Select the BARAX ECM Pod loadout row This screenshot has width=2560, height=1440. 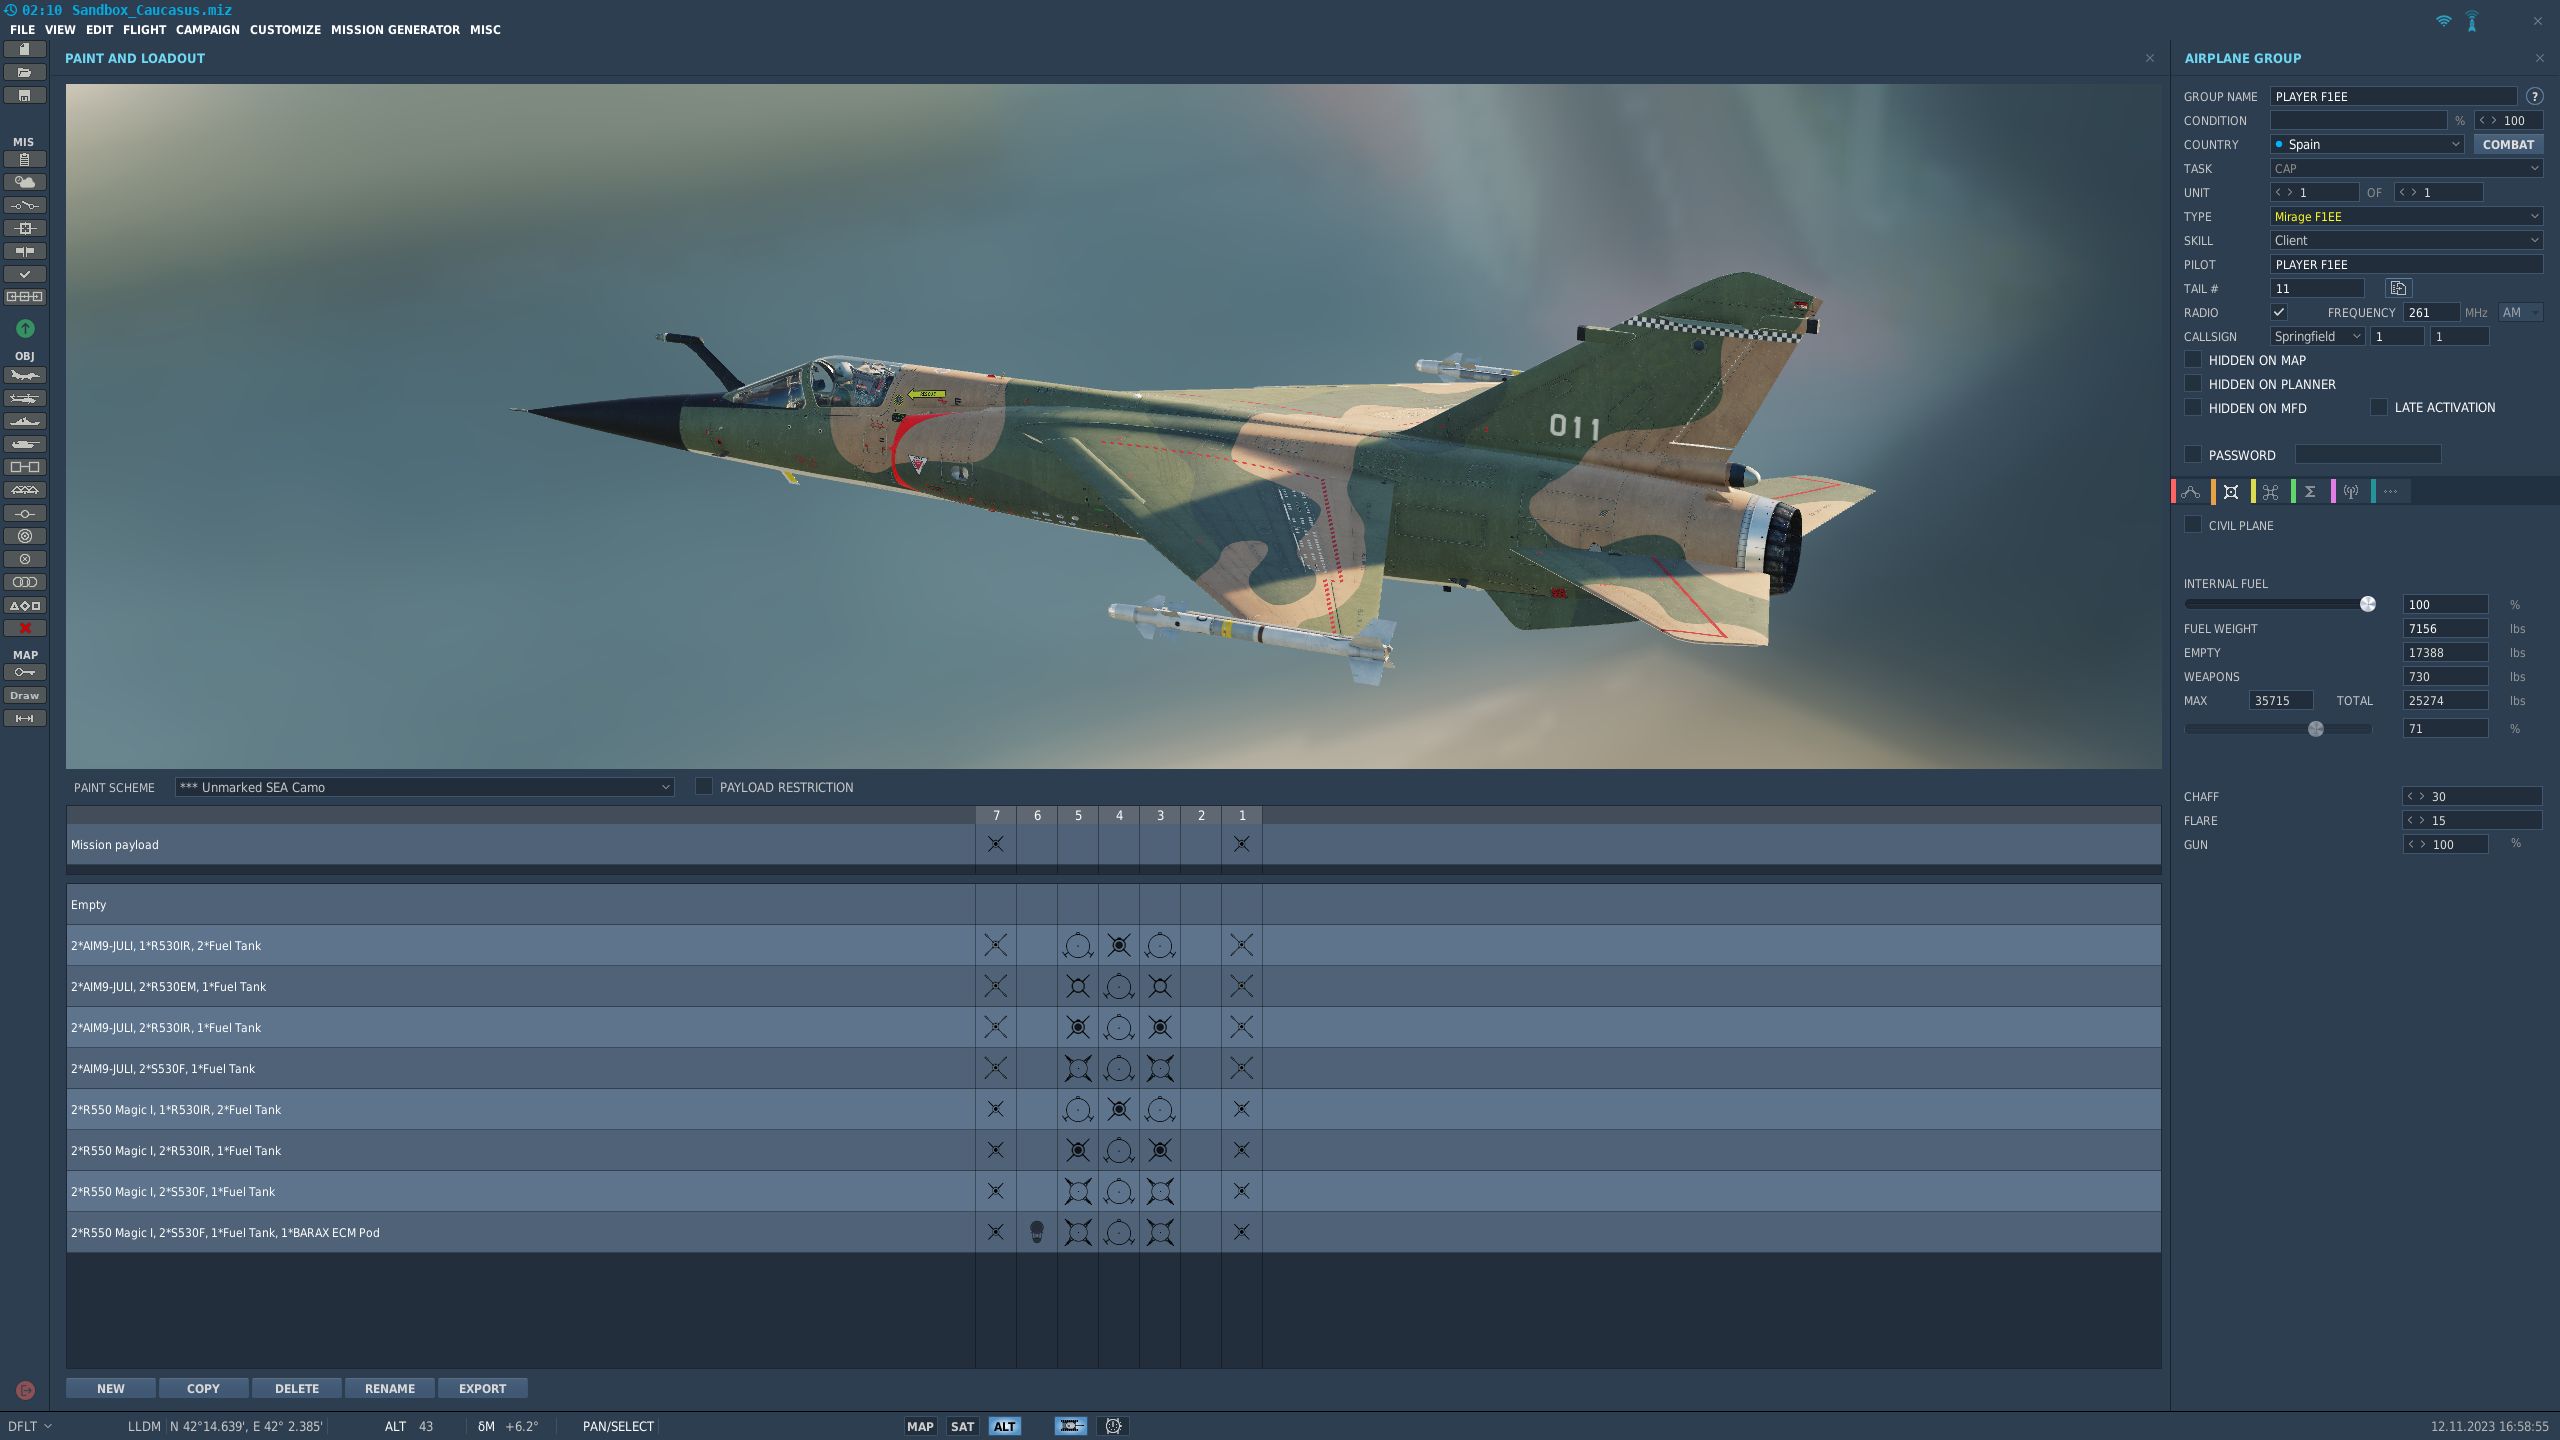pos(225,1233)
